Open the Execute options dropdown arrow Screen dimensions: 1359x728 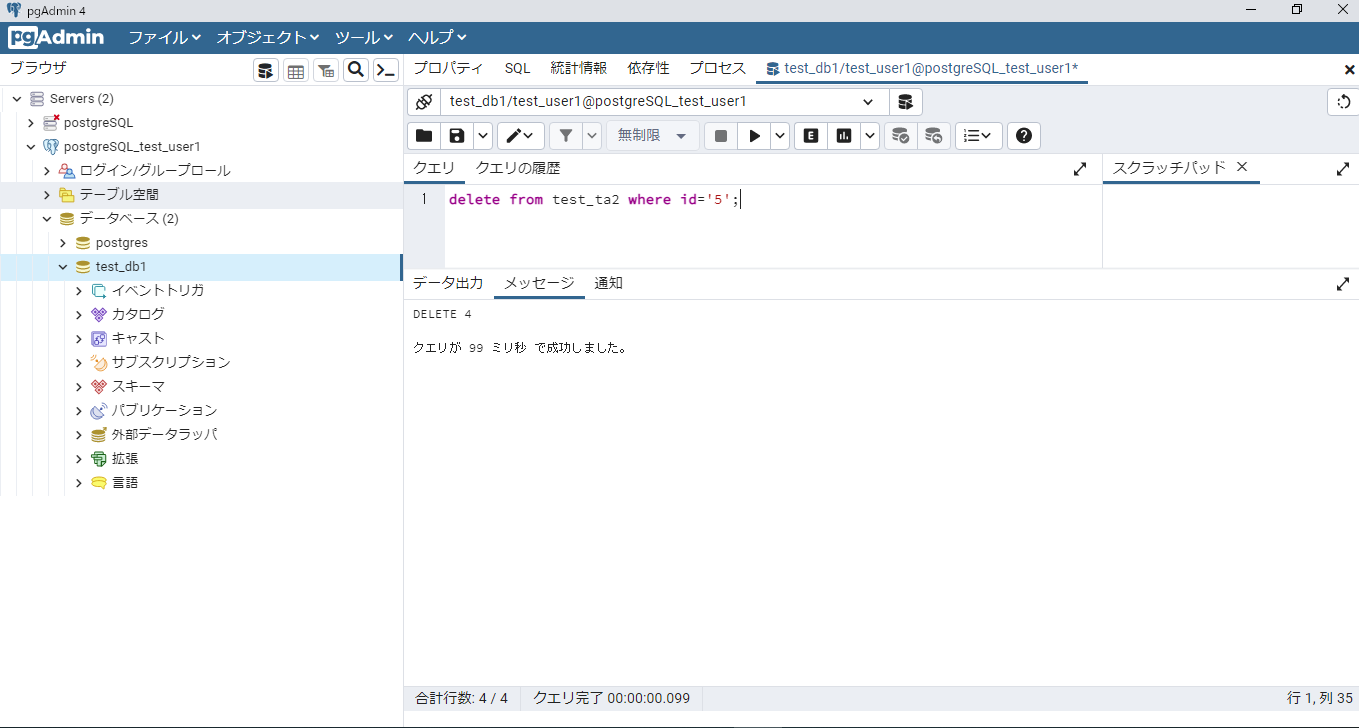click(x=780, y=136)
